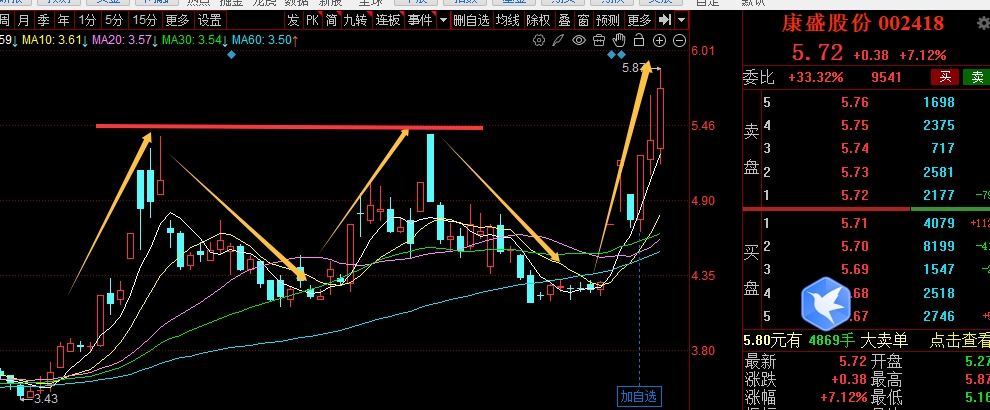This screenshot has width=990, height=410.
Task: Zoom out with the minus circle icon
Action: click(679, 40)
